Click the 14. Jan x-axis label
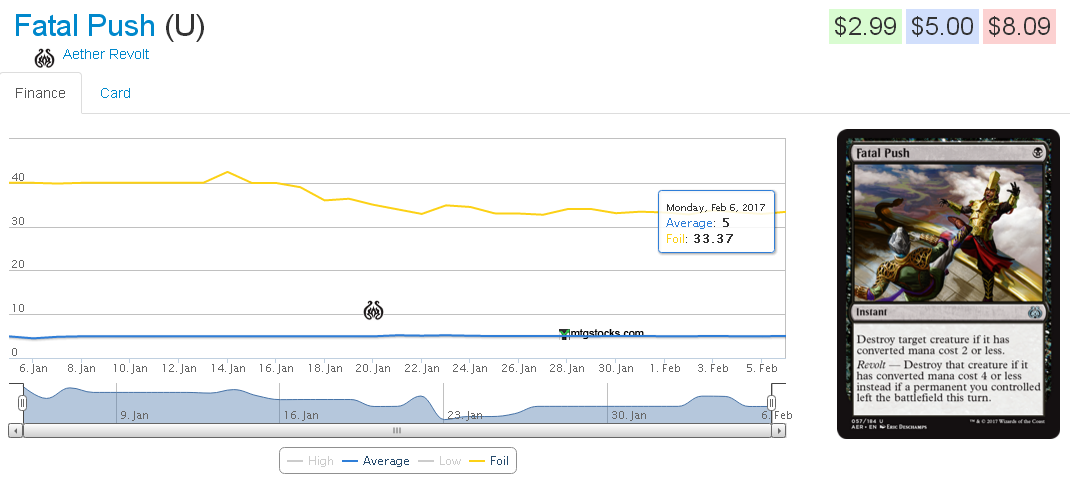 [228, 368]
